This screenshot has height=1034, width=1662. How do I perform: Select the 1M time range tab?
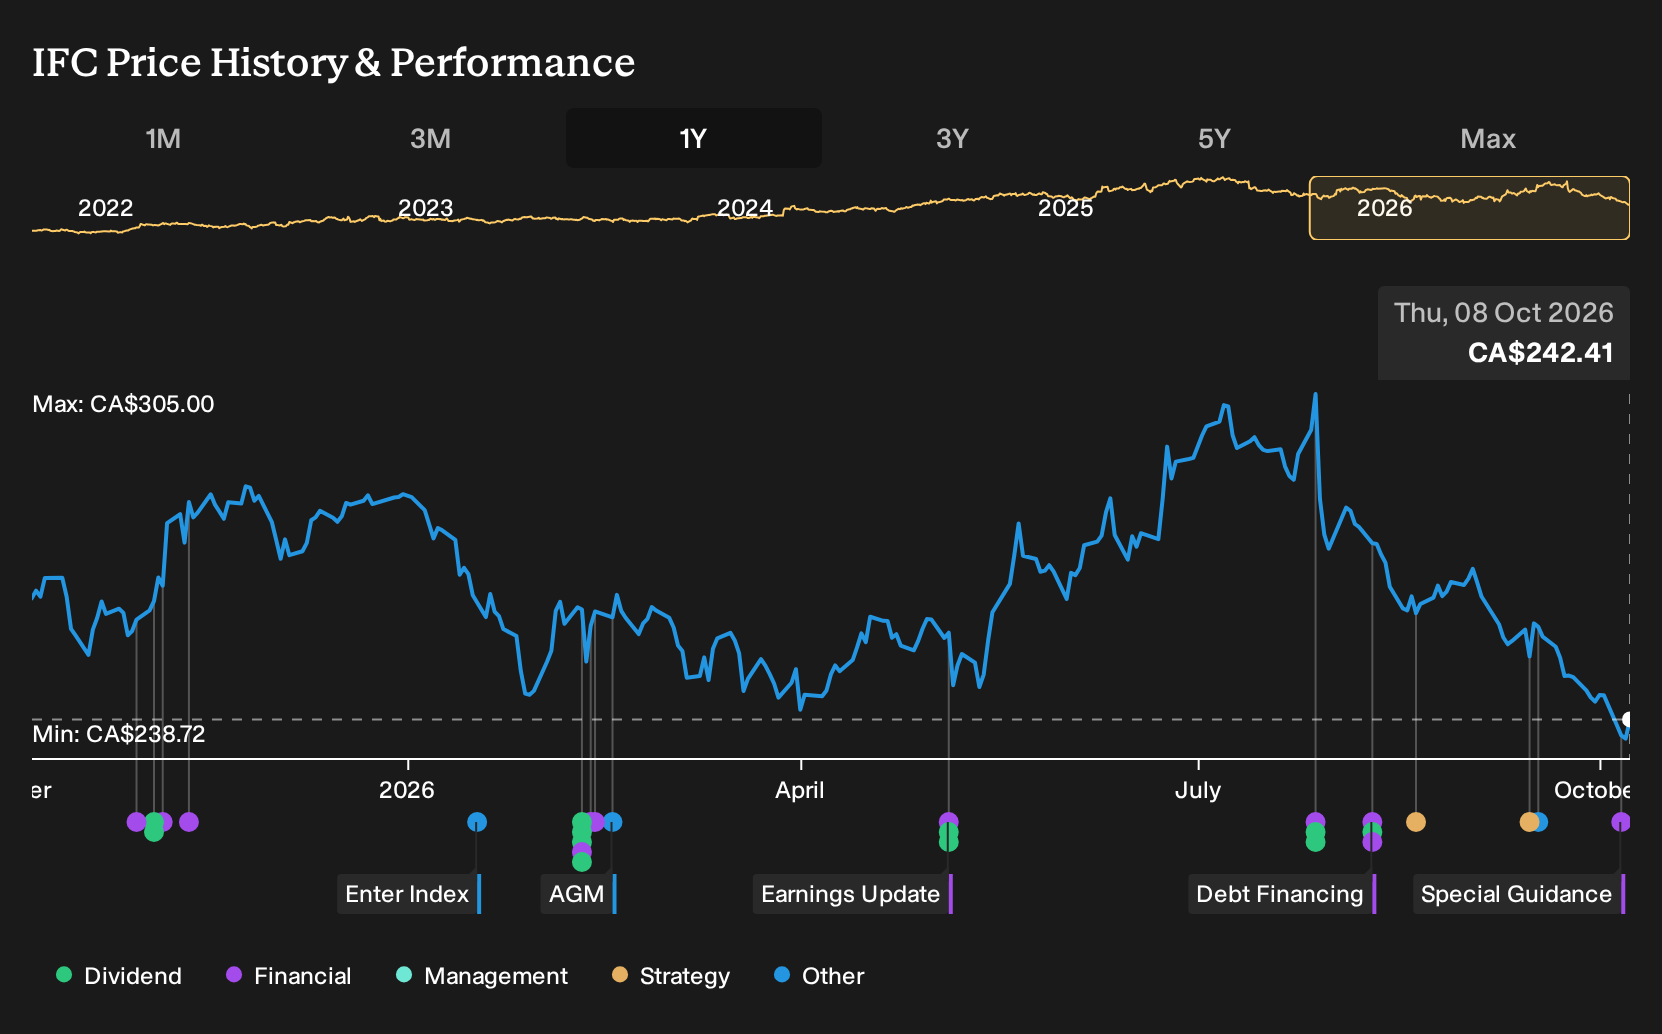(x=163, y=138)
